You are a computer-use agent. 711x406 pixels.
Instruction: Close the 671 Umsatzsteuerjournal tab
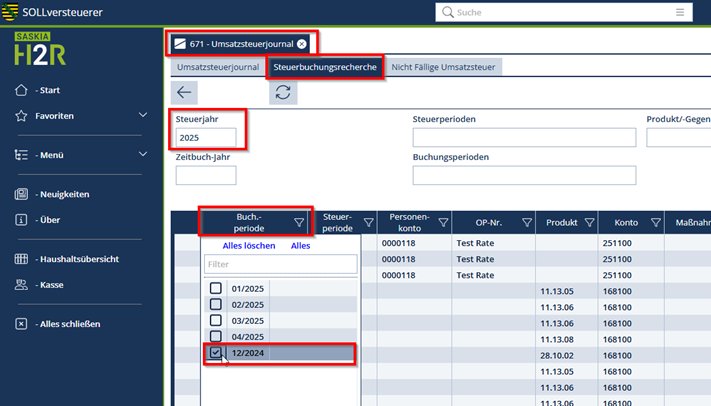[302, 44]
